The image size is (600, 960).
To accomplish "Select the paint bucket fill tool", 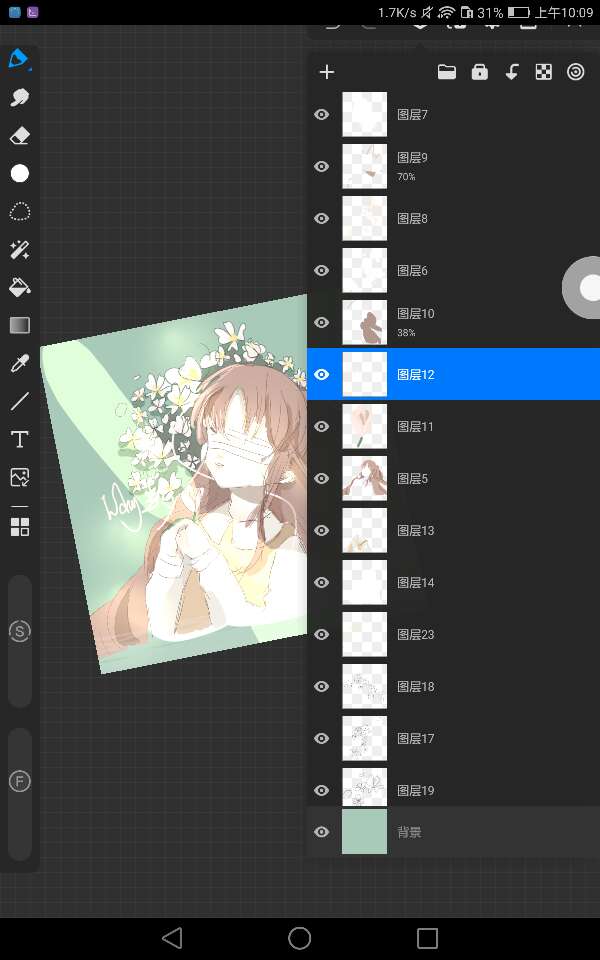I will pyautogui.click(x=20, y=287).
